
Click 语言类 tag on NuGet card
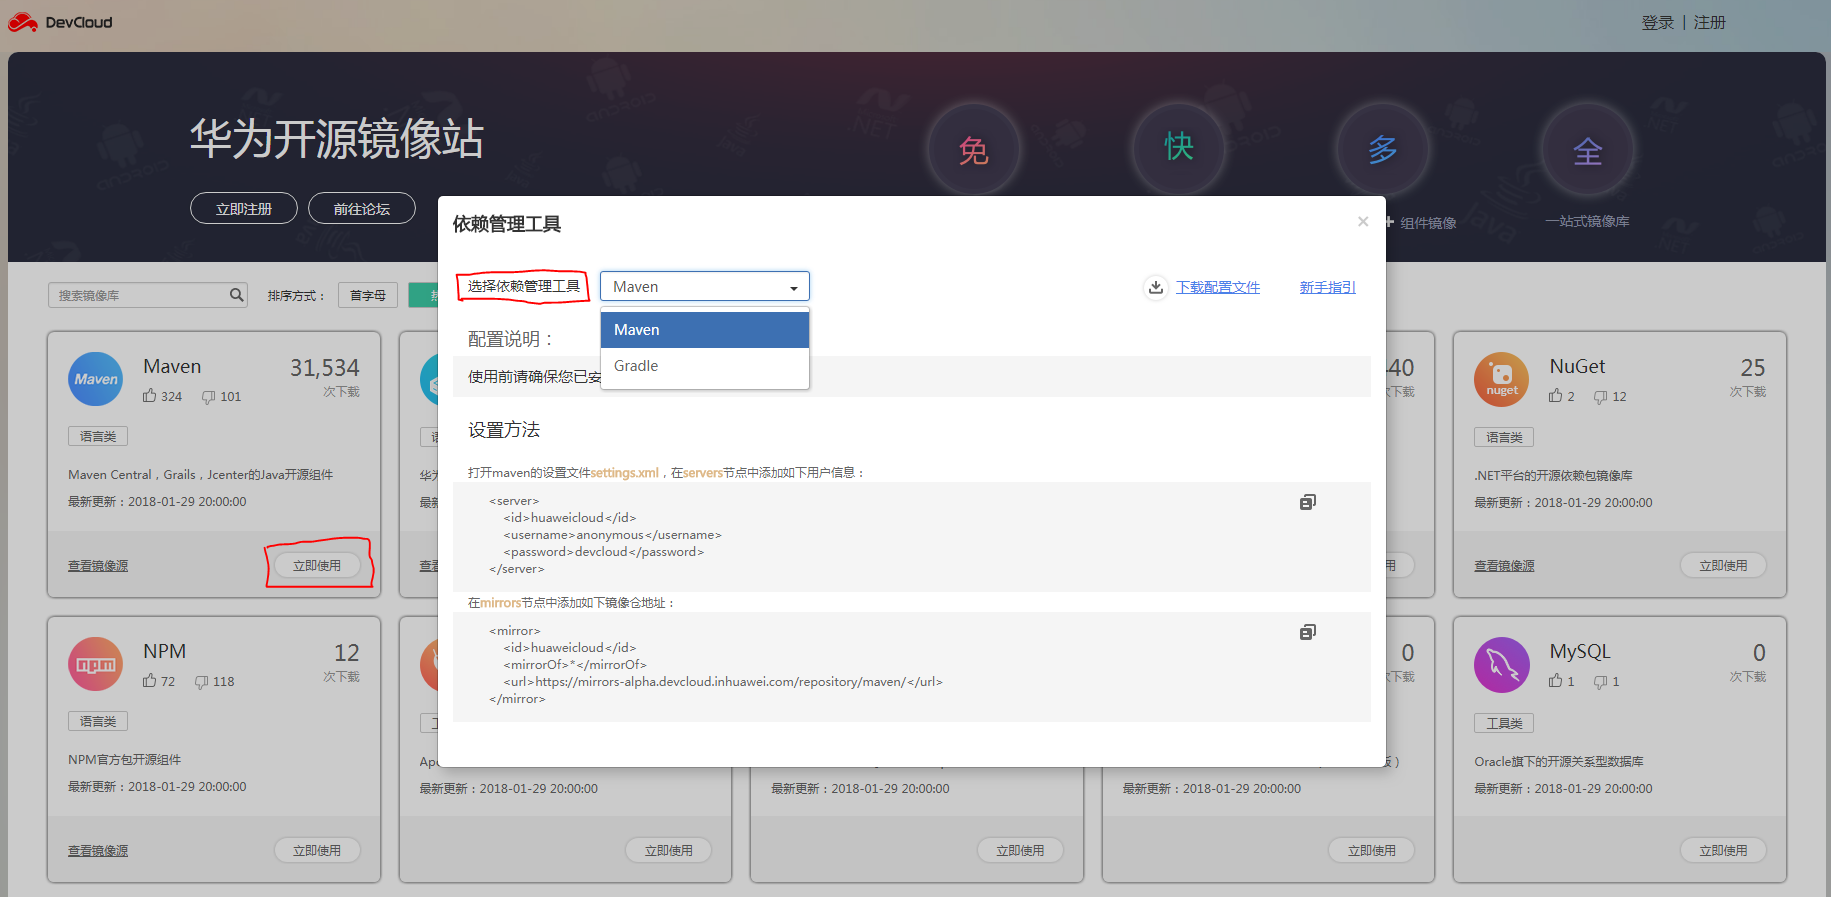(1504, 437)
